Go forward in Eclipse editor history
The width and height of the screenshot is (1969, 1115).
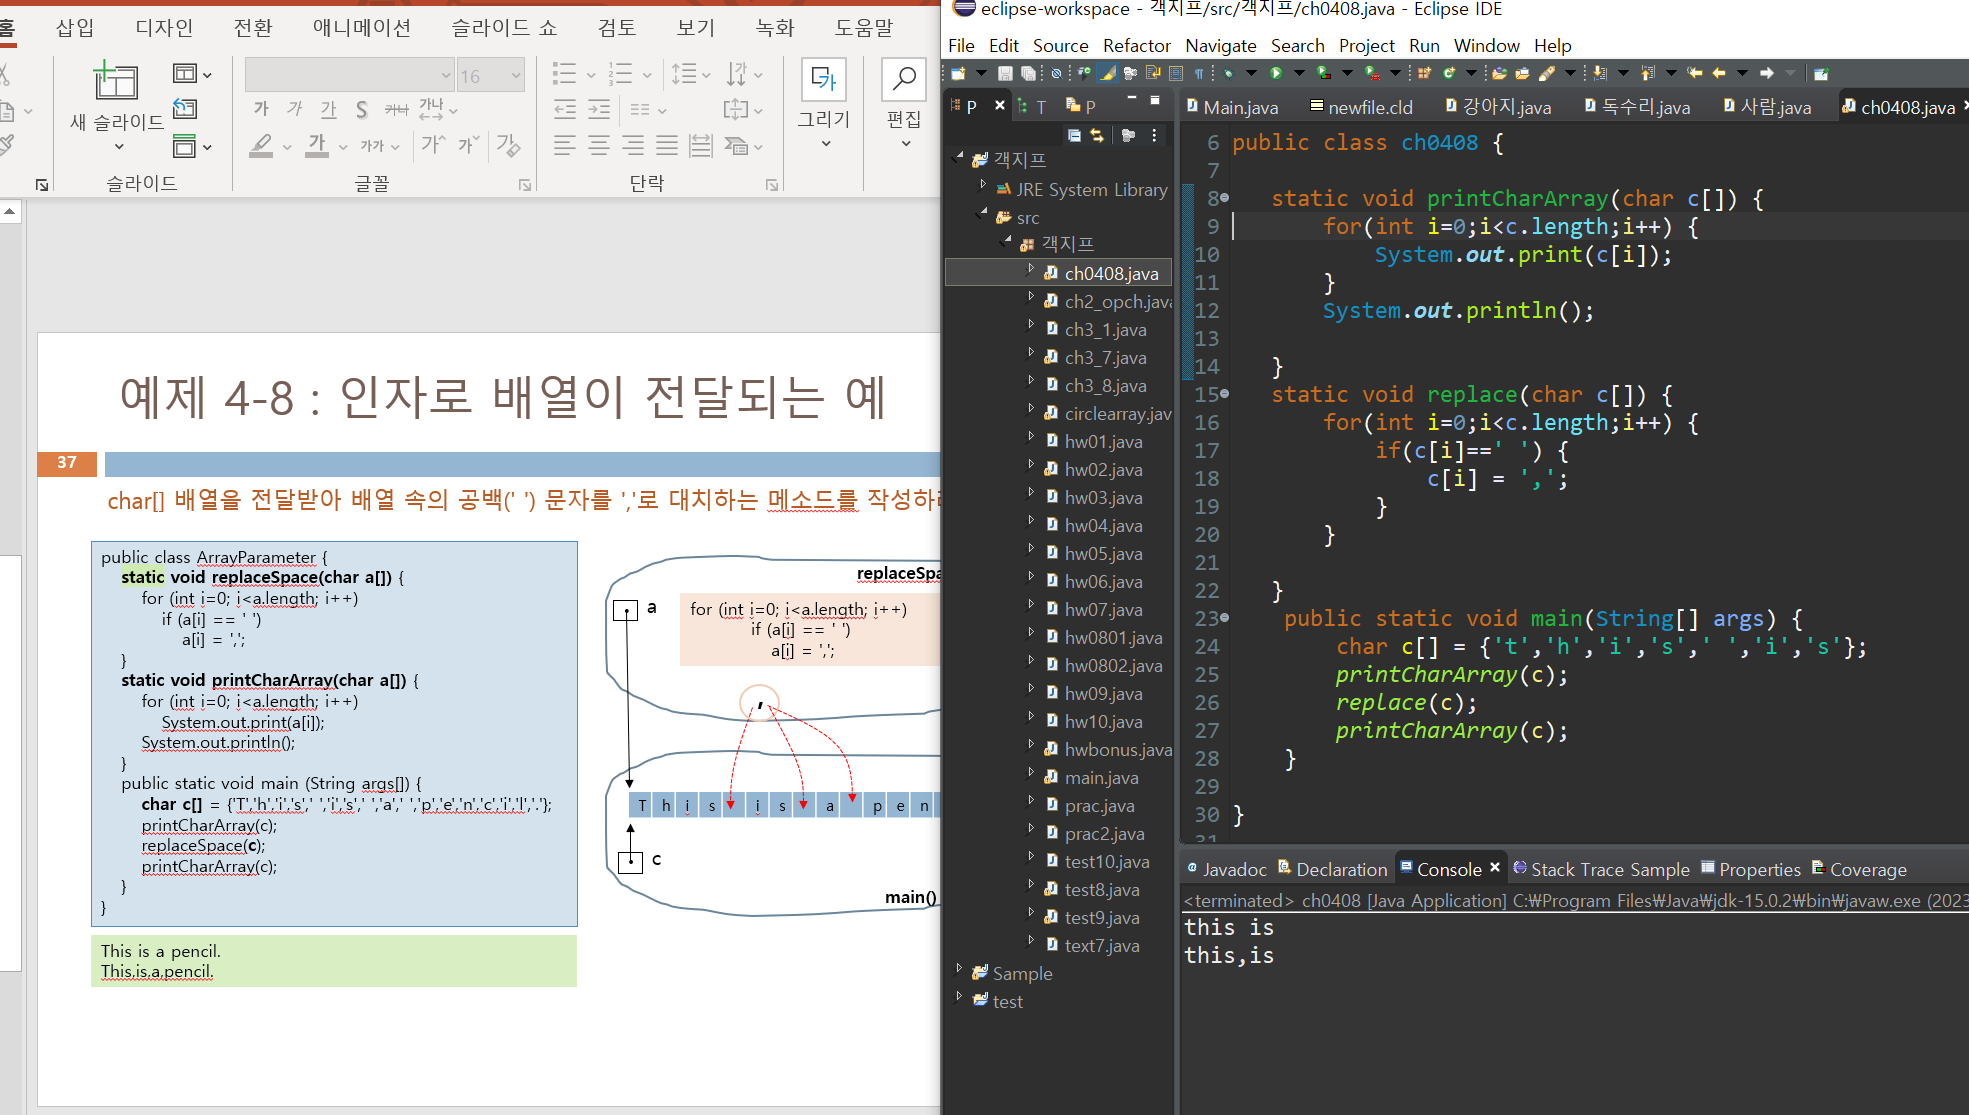(1767, 73)
